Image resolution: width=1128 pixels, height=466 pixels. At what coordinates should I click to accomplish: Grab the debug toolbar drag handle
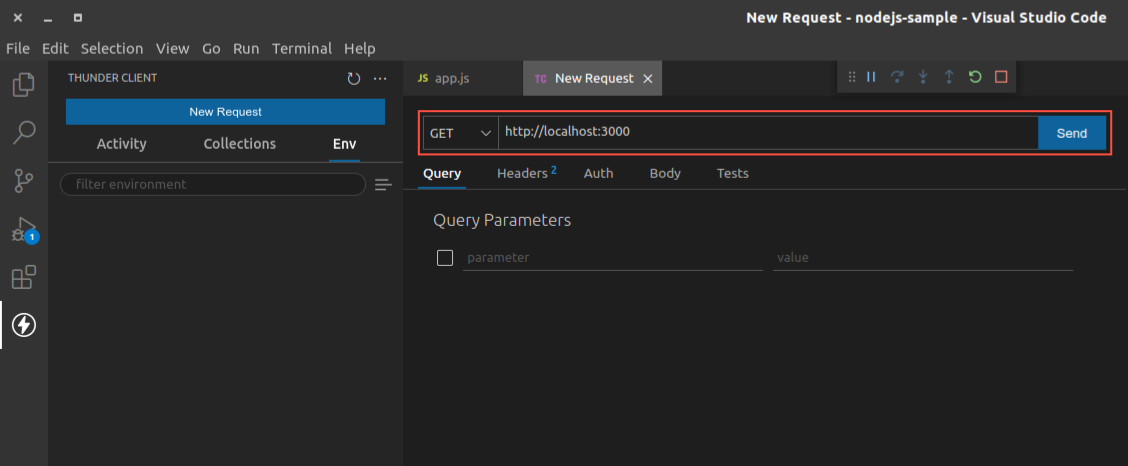(852, 77)
